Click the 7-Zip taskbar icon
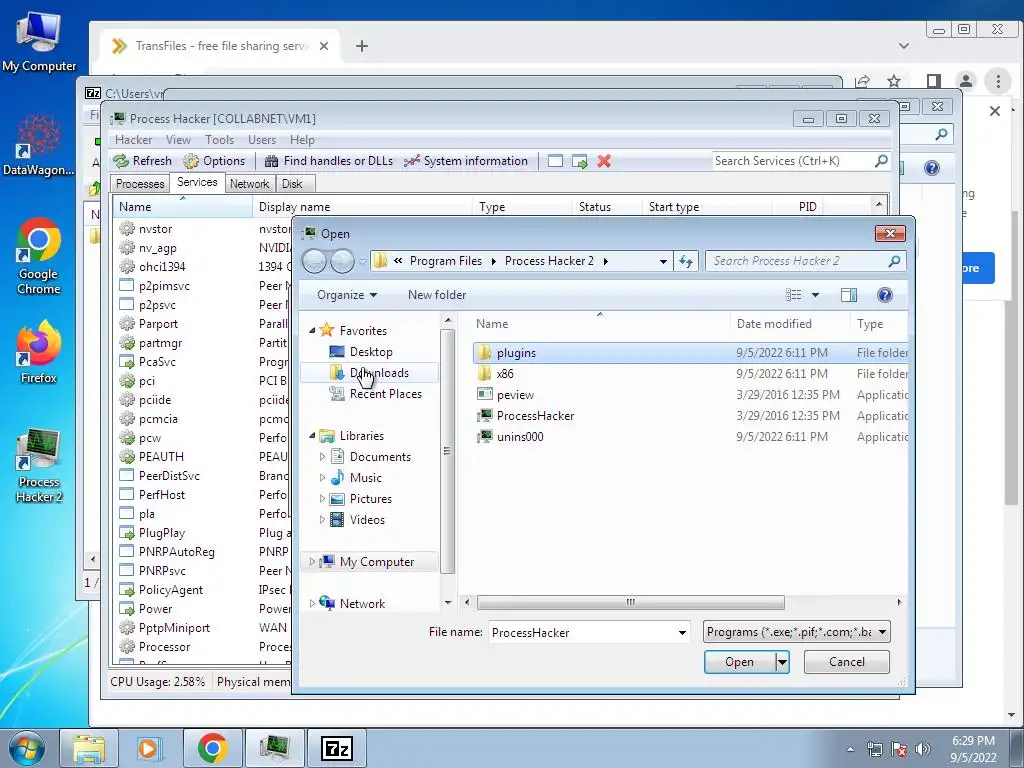This screenshot has width=1024, height=768. [337, 748]
